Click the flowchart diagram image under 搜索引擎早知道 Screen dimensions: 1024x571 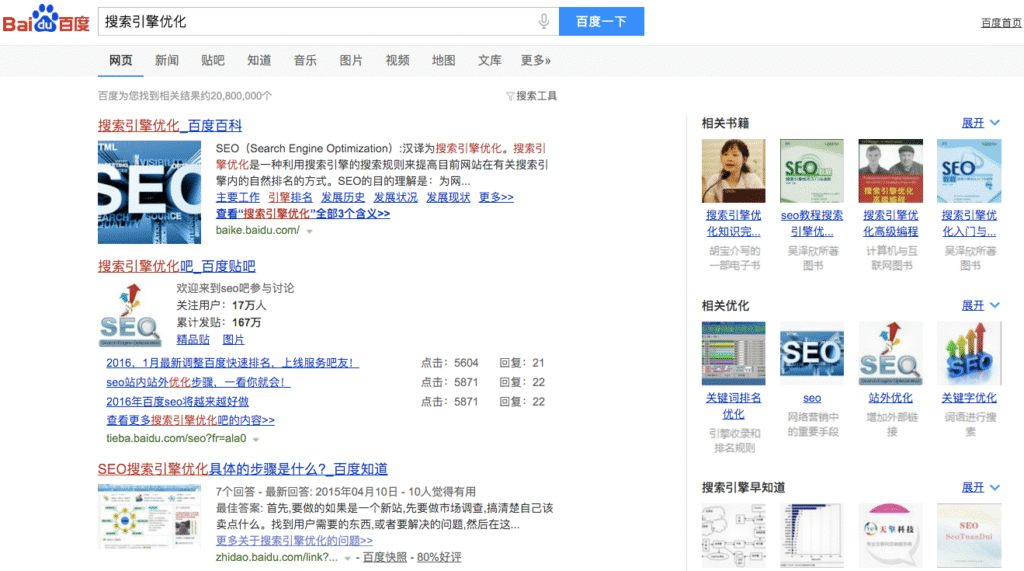point(733,535)
